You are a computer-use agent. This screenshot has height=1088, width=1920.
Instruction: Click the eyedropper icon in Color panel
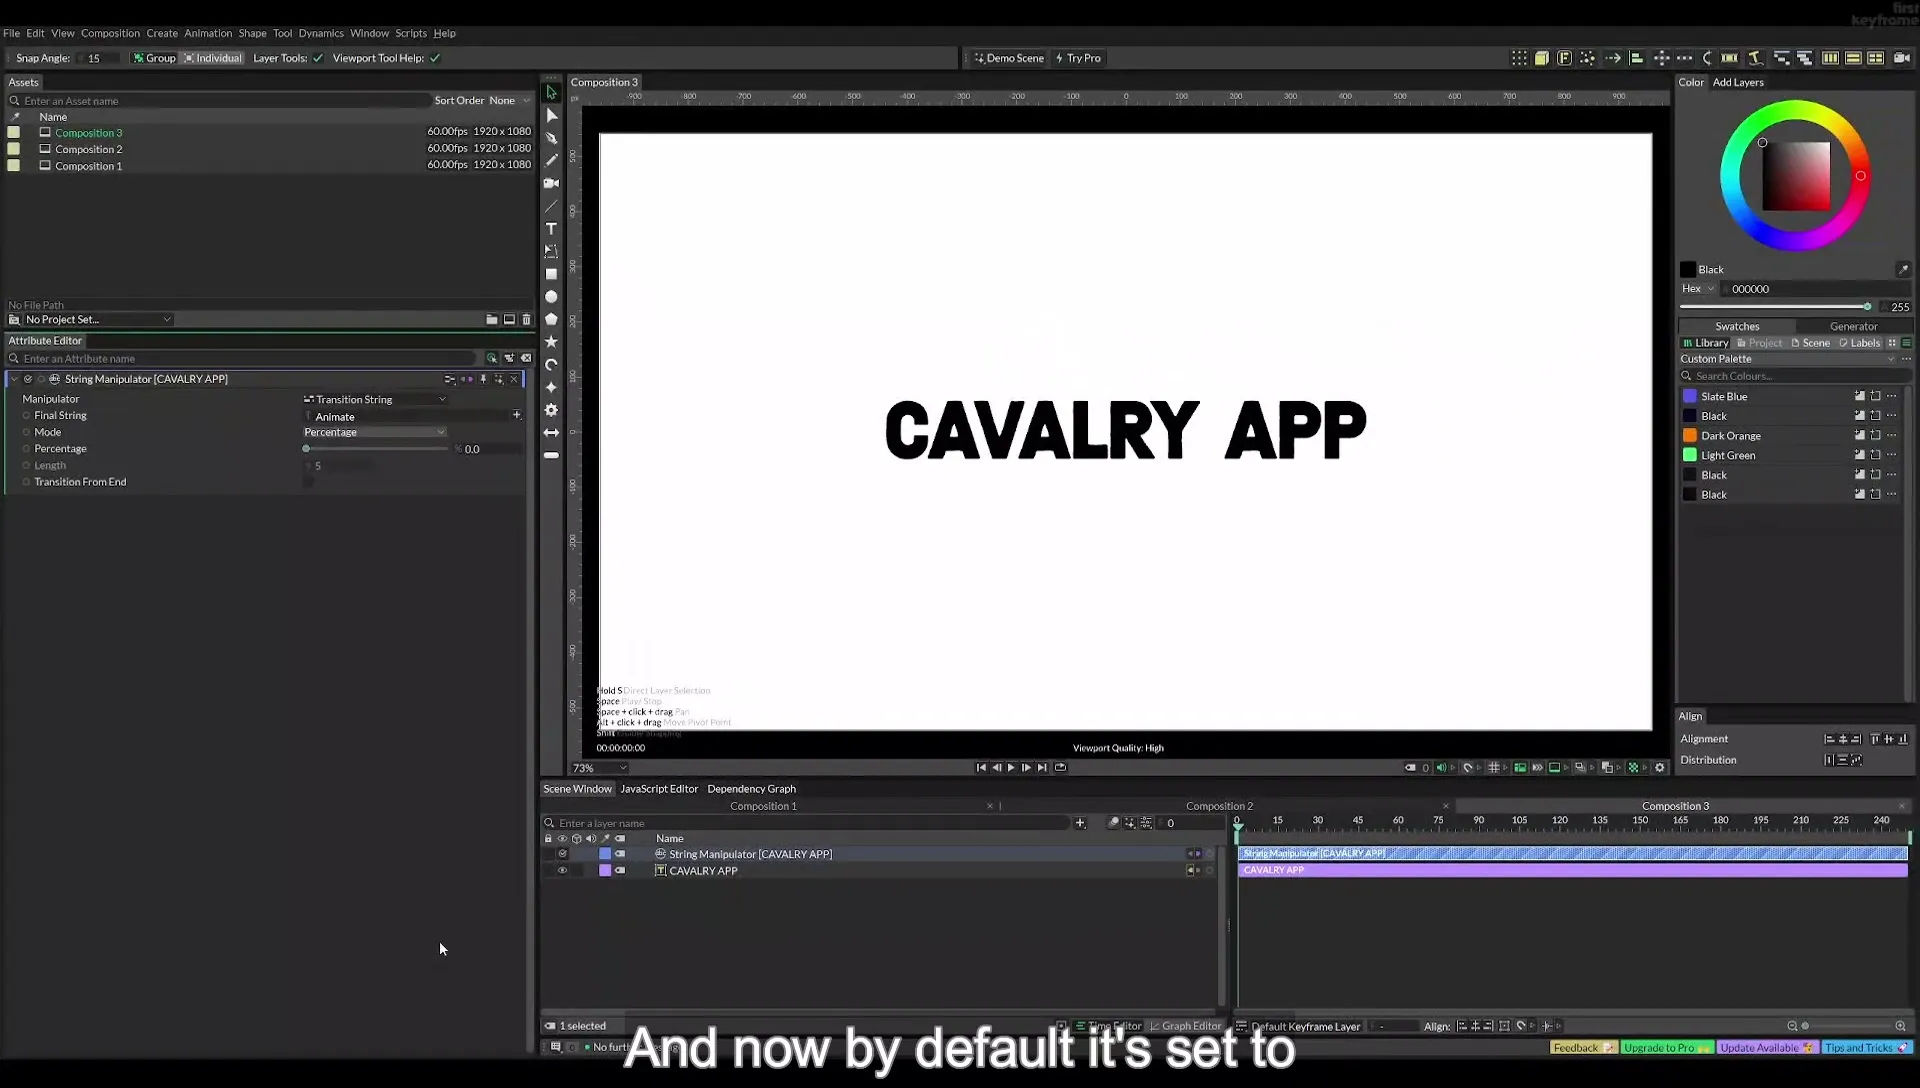tap(1903, 270)
